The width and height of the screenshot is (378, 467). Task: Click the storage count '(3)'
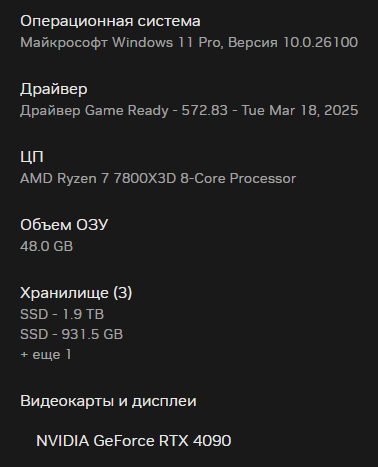pyautogui.click(x=123, y=293)
